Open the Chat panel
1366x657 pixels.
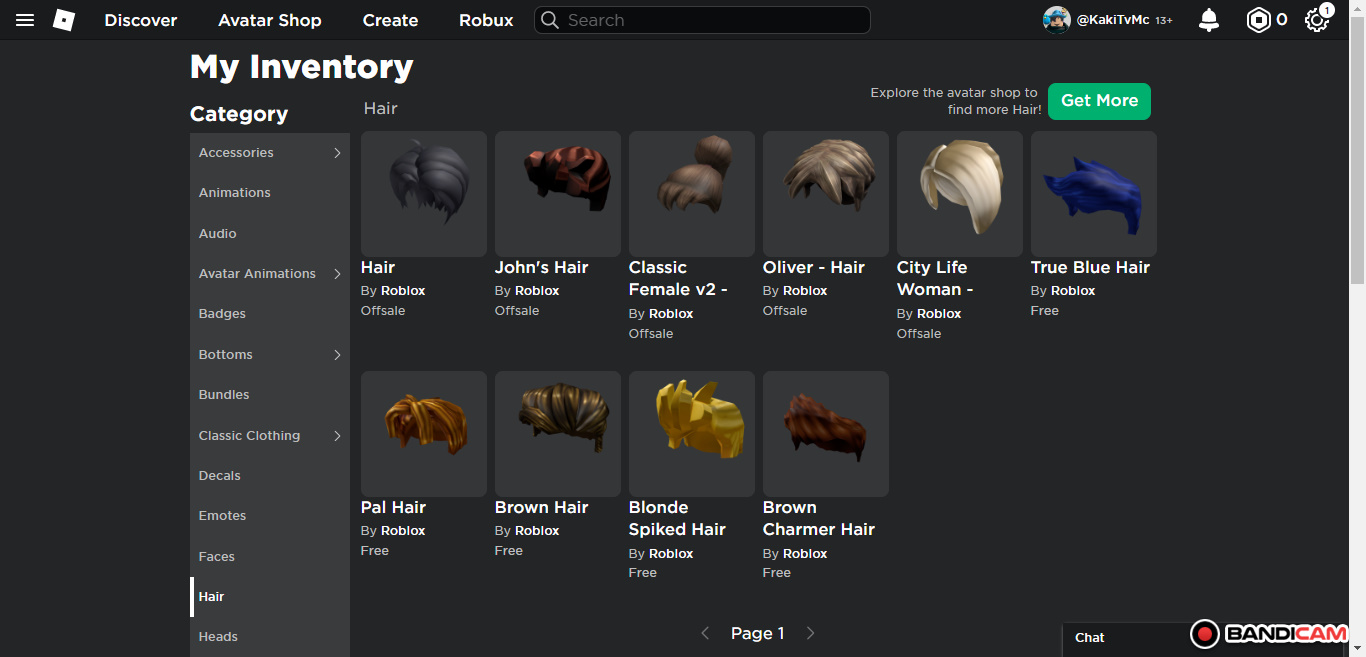click(x=1090, y=638)
